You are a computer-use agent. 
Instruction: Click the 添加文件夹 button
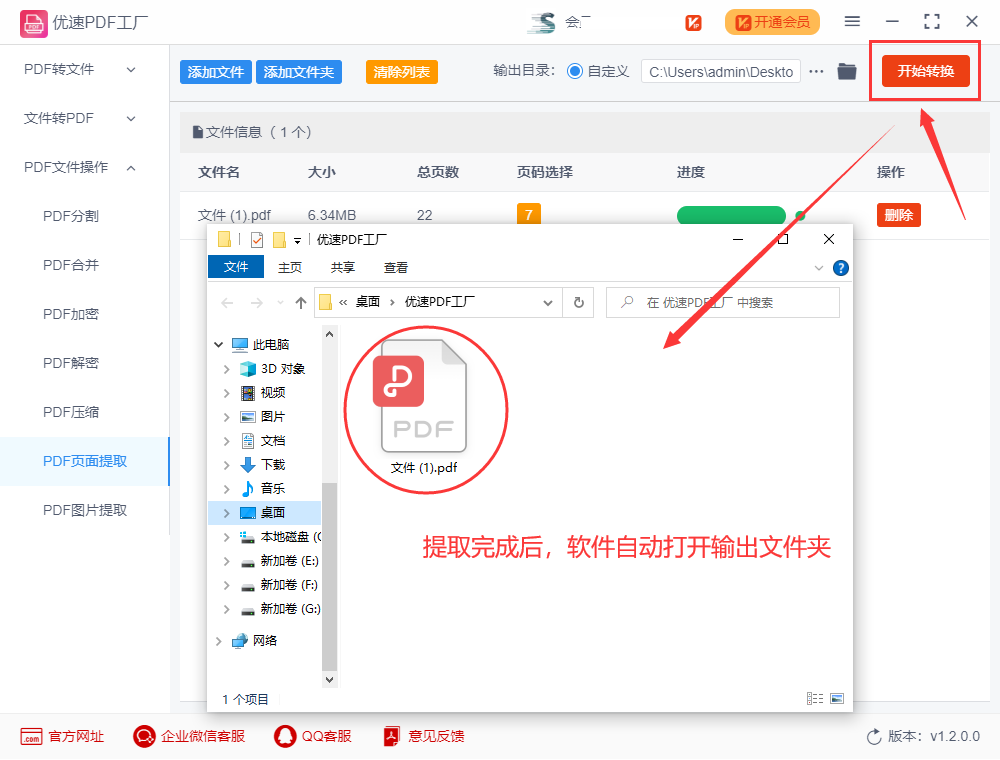[x=298, y=72]
